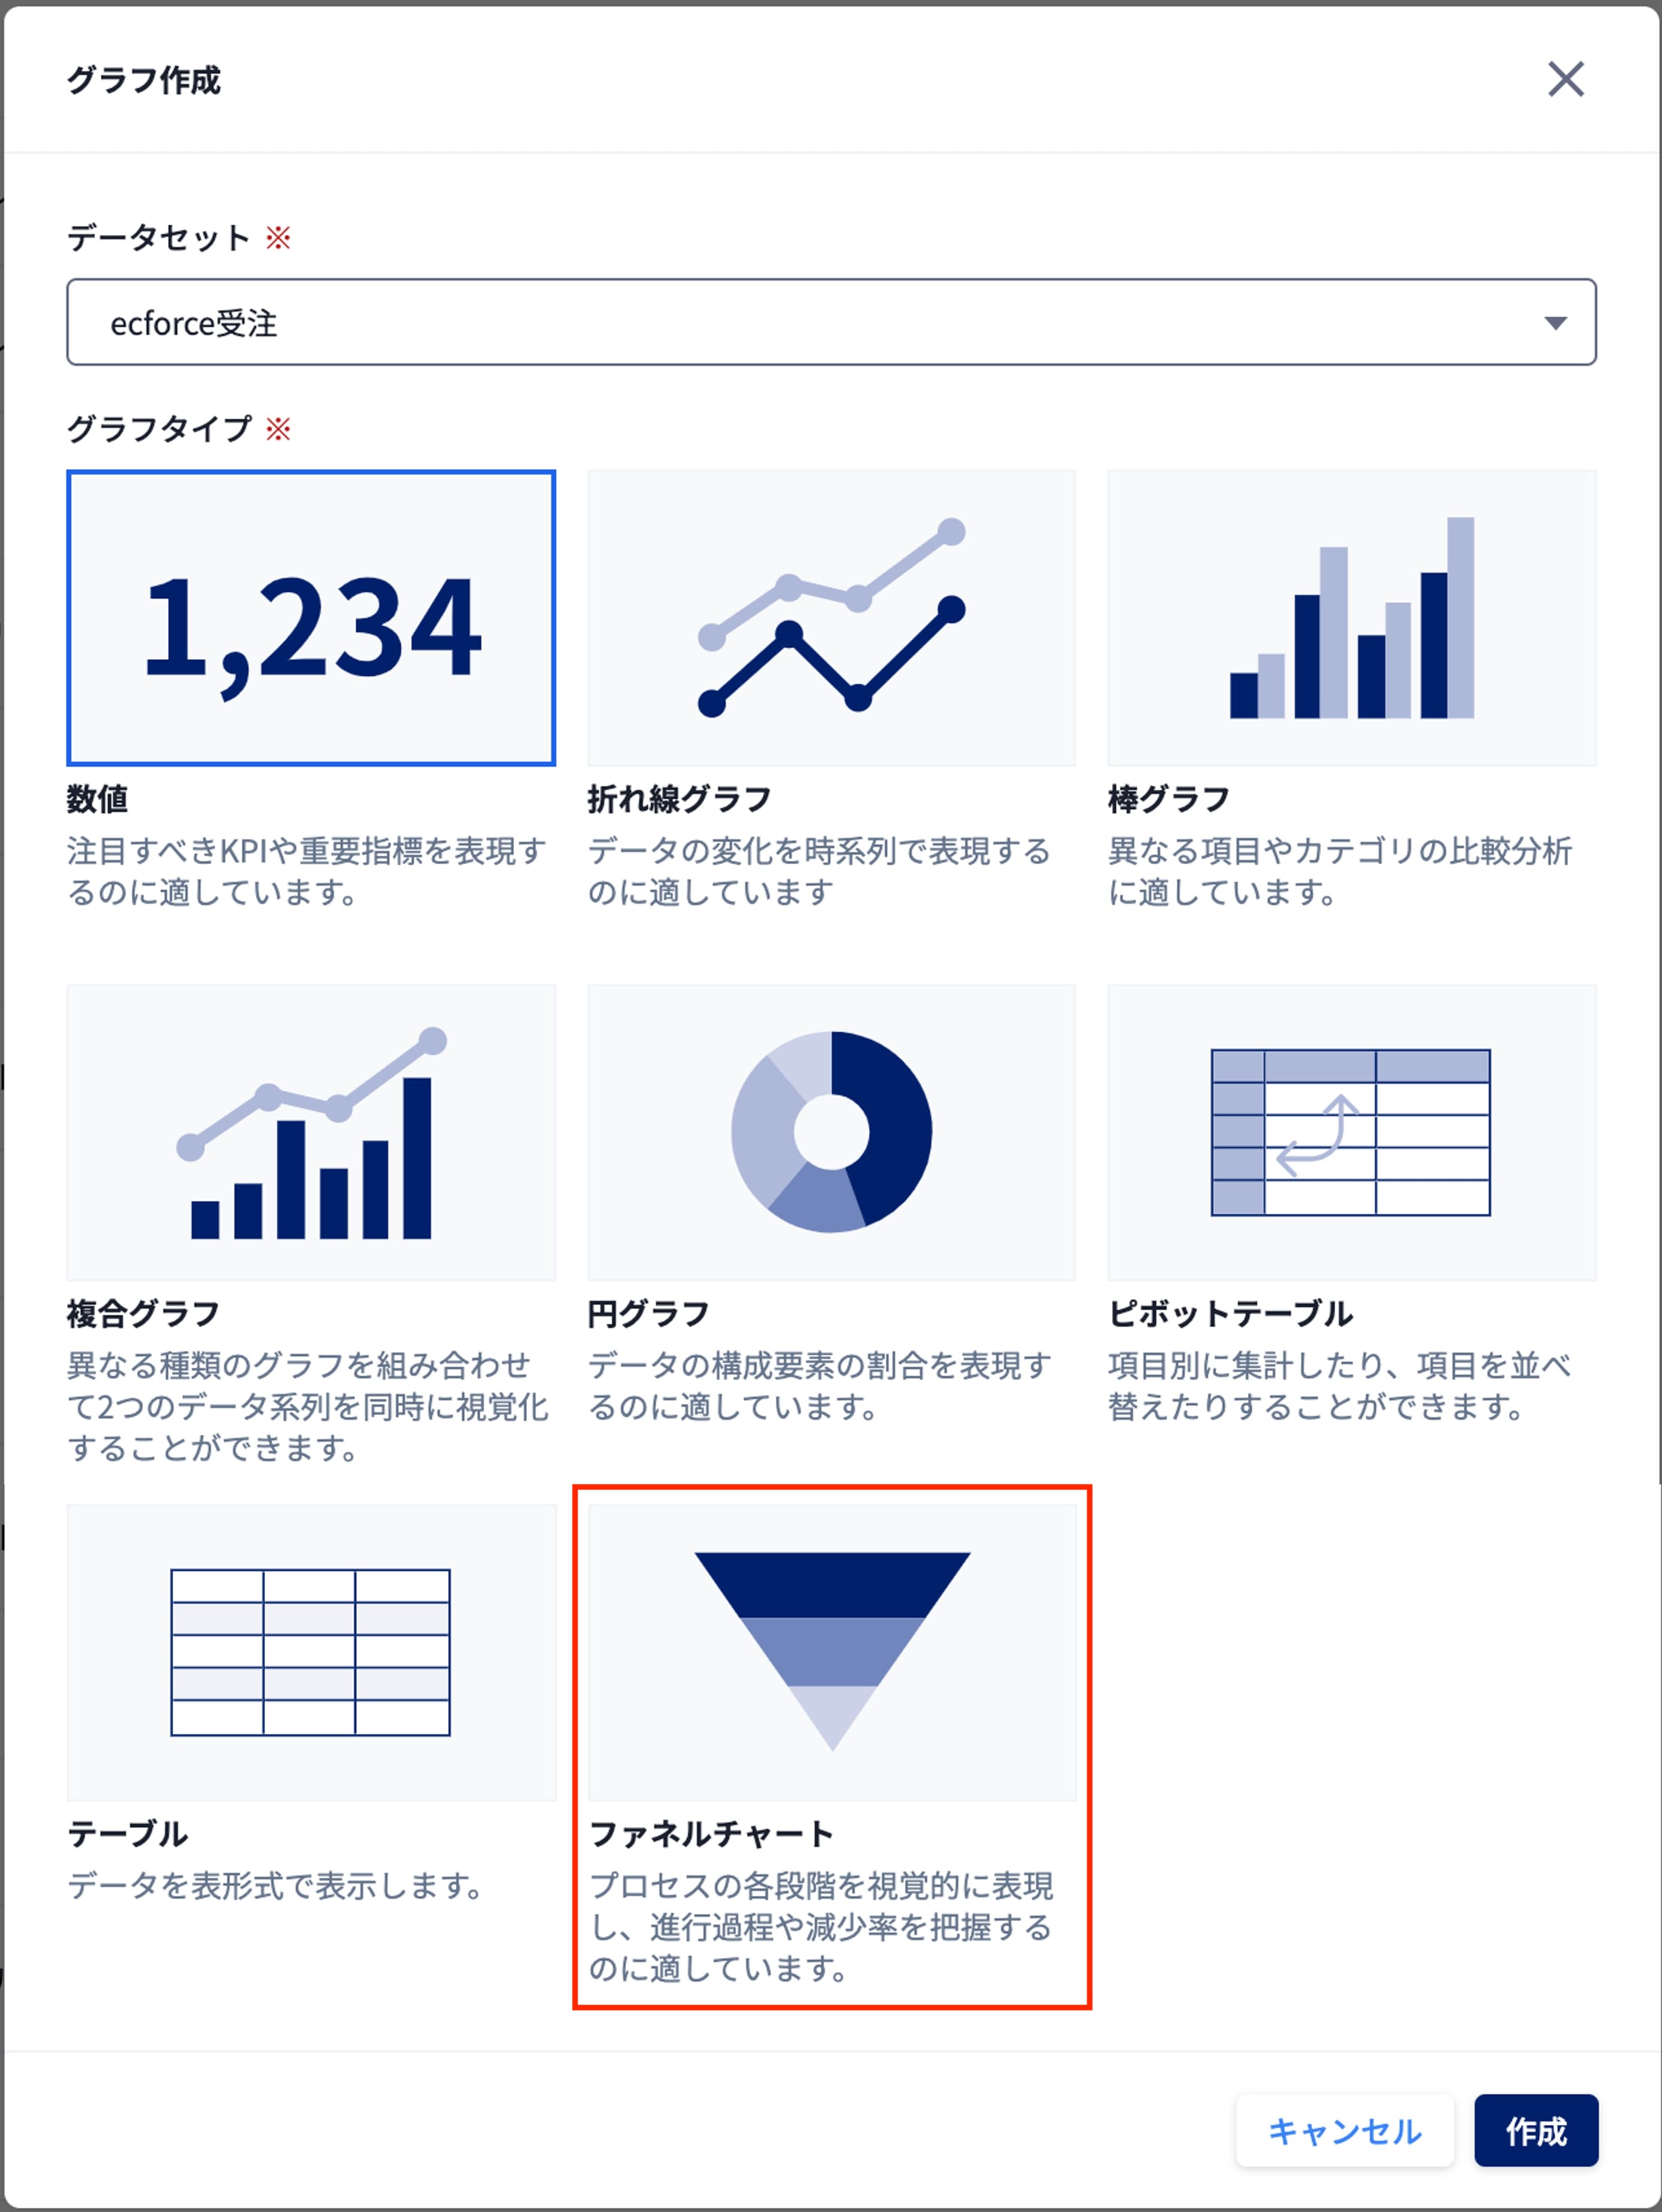The image size is (1662, 2212).
Task: Click the ピボットテーブル label text
Action: tap(1231, 1313)
